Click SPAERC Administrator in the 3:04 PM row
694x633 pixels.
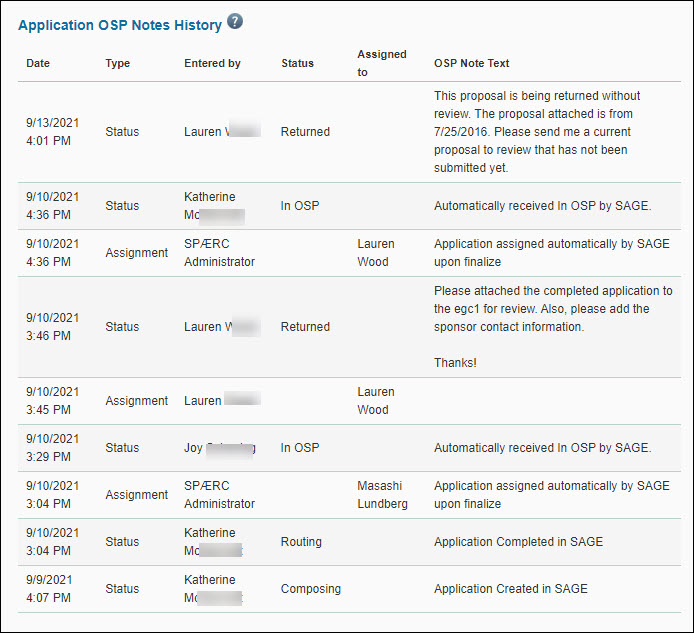[219, 495]
